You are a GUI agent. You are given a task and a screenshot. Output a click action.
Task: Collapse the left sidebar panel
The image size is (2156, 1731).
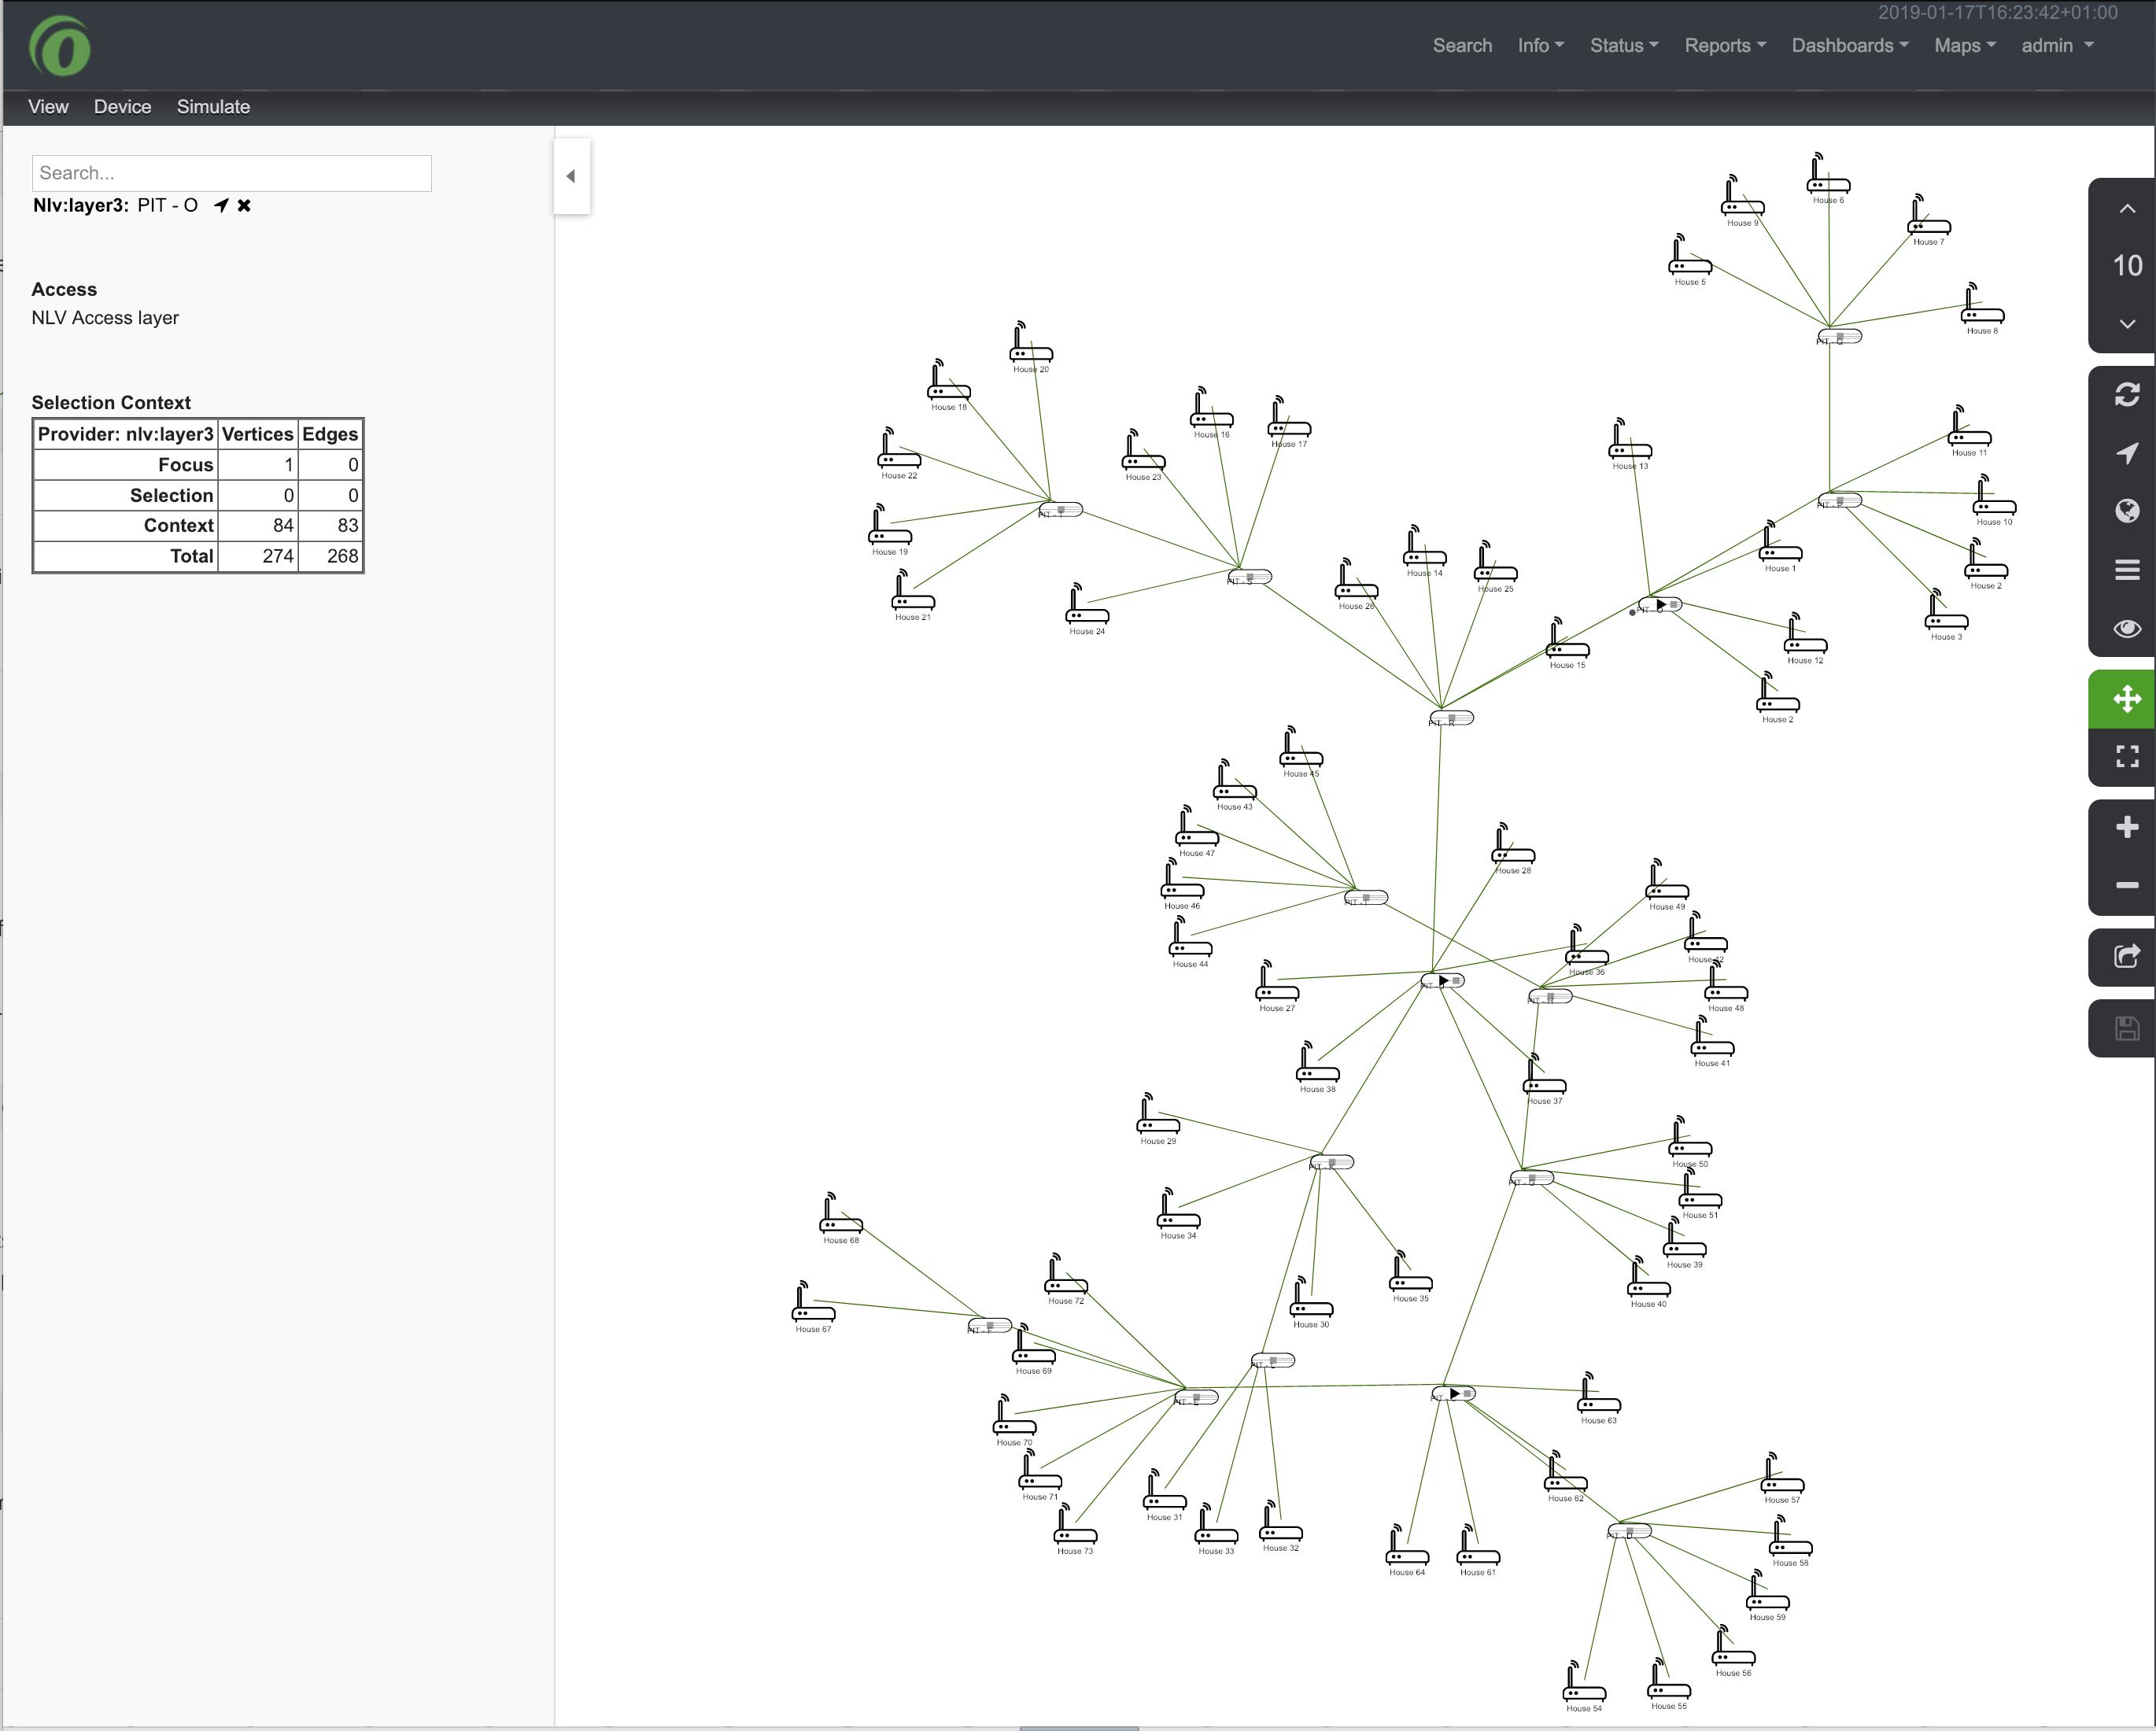(x=572, y=176)
